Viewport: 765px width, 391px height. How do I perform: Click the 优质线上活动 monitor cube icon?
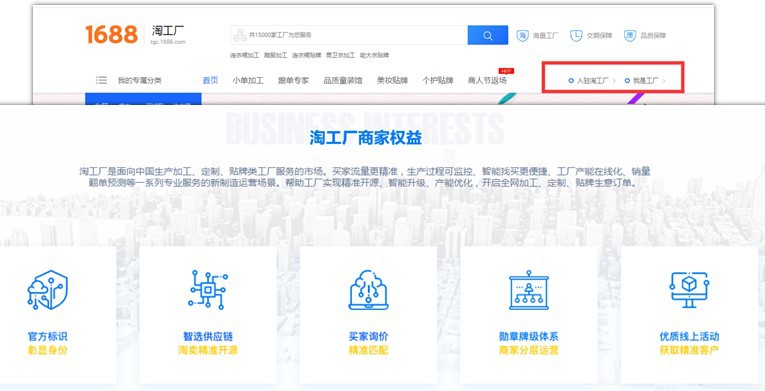click(689, 290)
